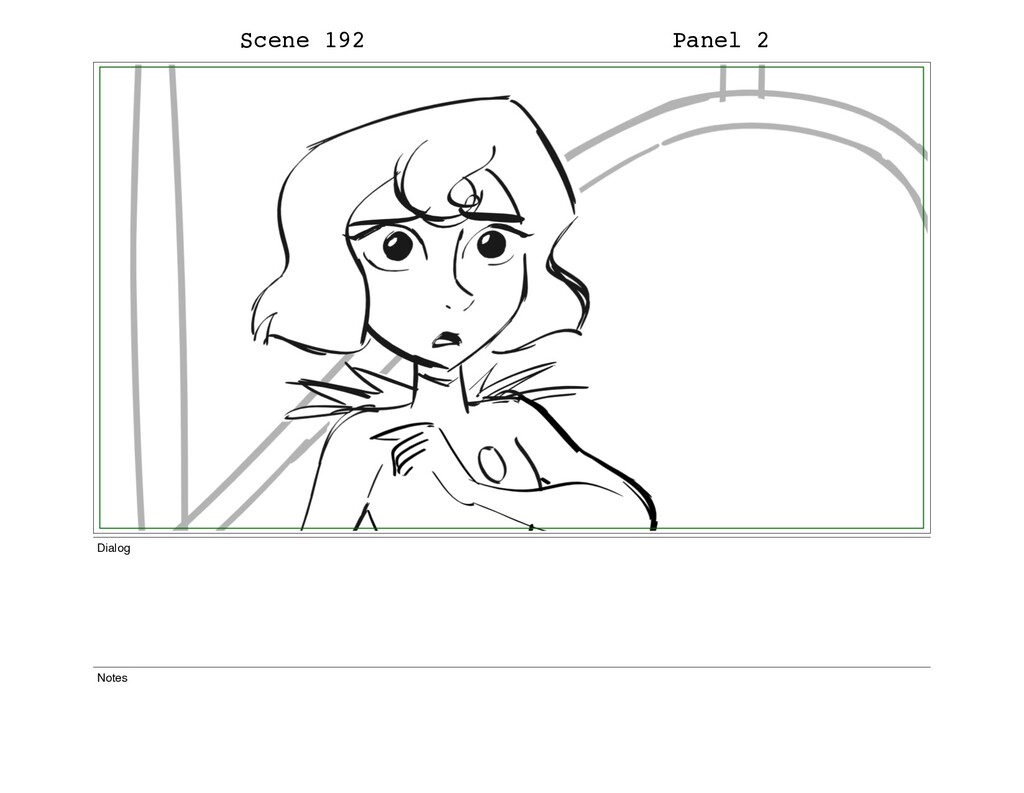Screen dimensions: 1024x793
Task: Click the oval gem on the character's chest
Action: click(x=491, y=464)
